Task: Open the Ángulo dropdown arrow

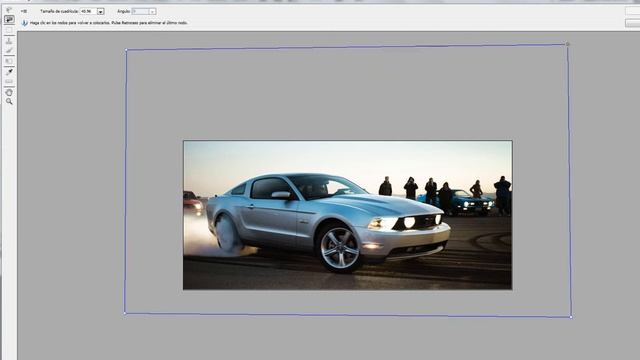Action: (x=152, y=12)
